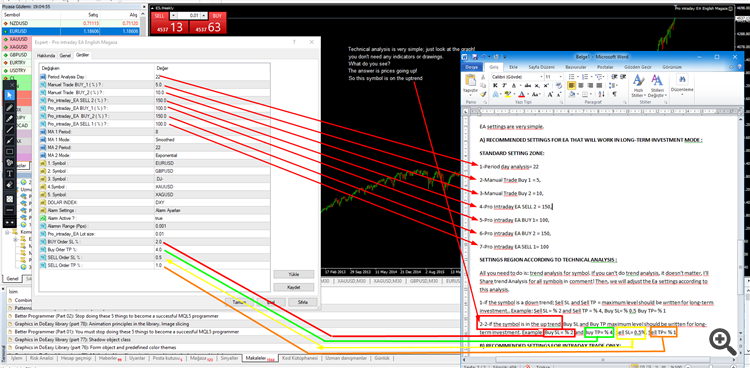This screenshot has width=750, height=368.
Task: Toggle the center alignment button in Word
Action: point(581,85)
